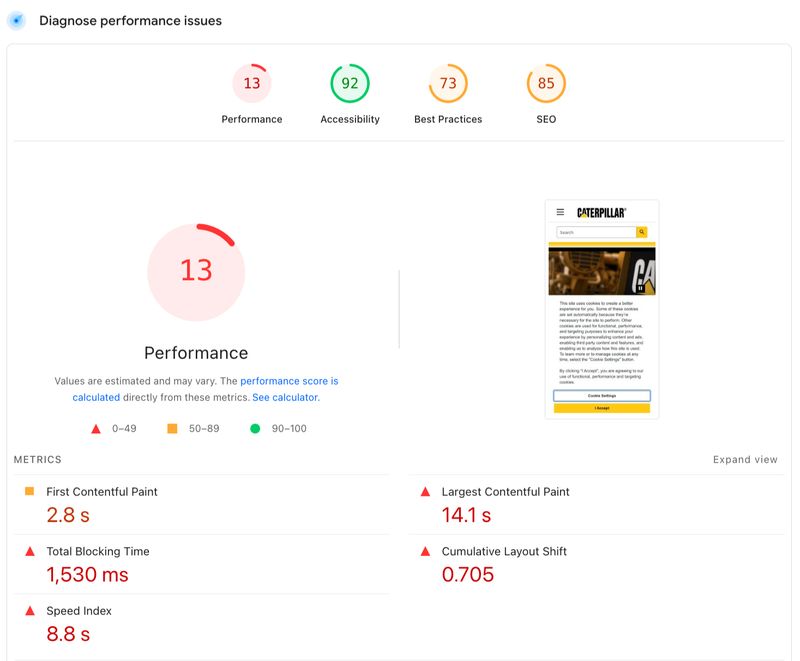Open the Performance score gauge showing 13
The image size is (800, 661).
[251, 83]
